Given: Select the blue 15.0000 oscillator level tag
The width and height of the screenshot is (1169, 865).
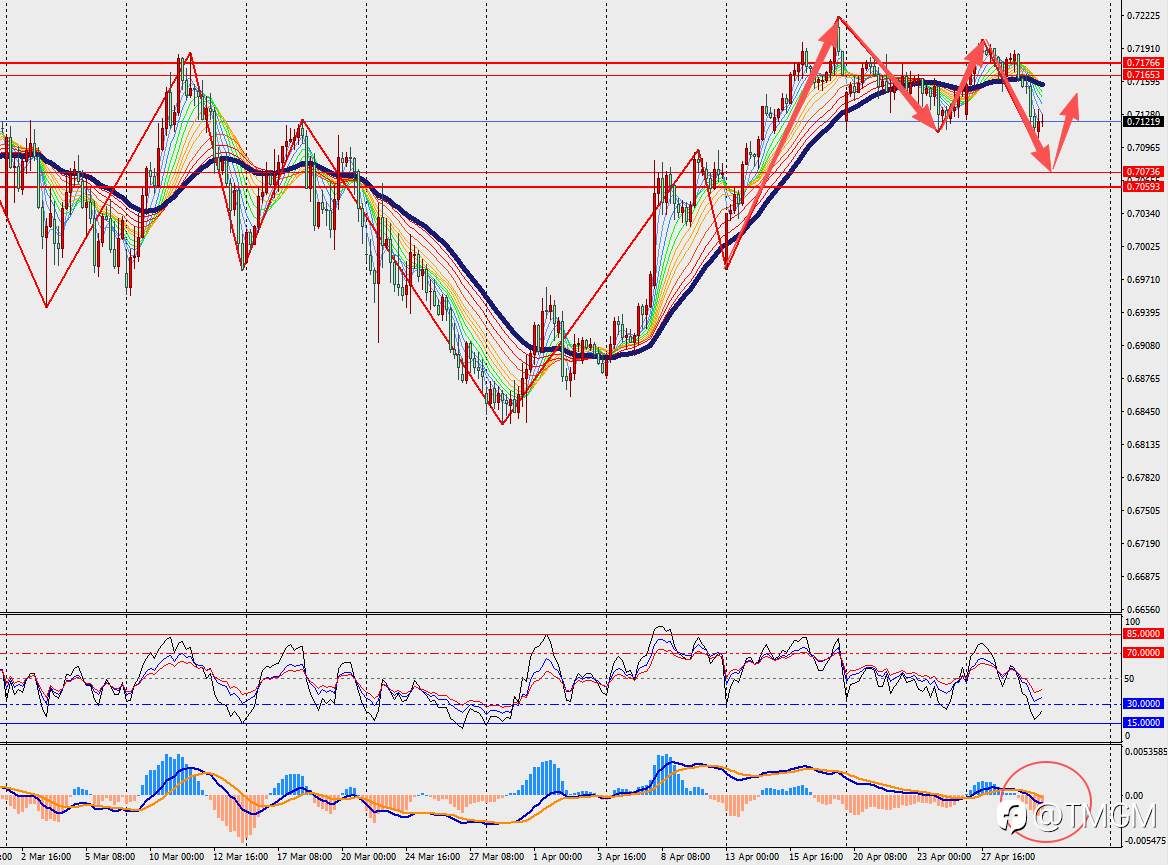Looking at the screenshot, I should [x=1143, y=723].
